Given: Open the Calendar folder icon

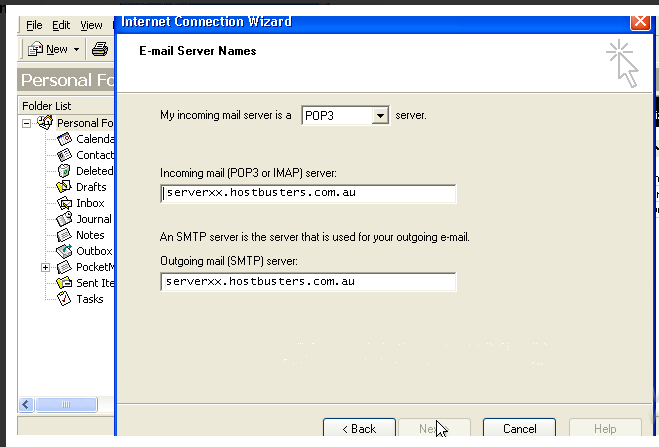Looking at the screenshot, I should (64, 139).
